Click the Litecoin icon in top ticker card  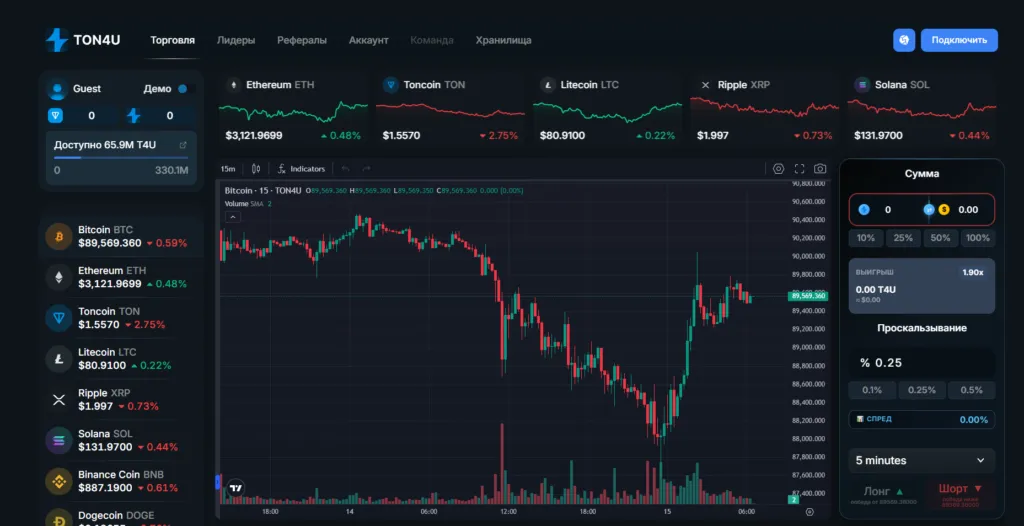tap(548, 85)
